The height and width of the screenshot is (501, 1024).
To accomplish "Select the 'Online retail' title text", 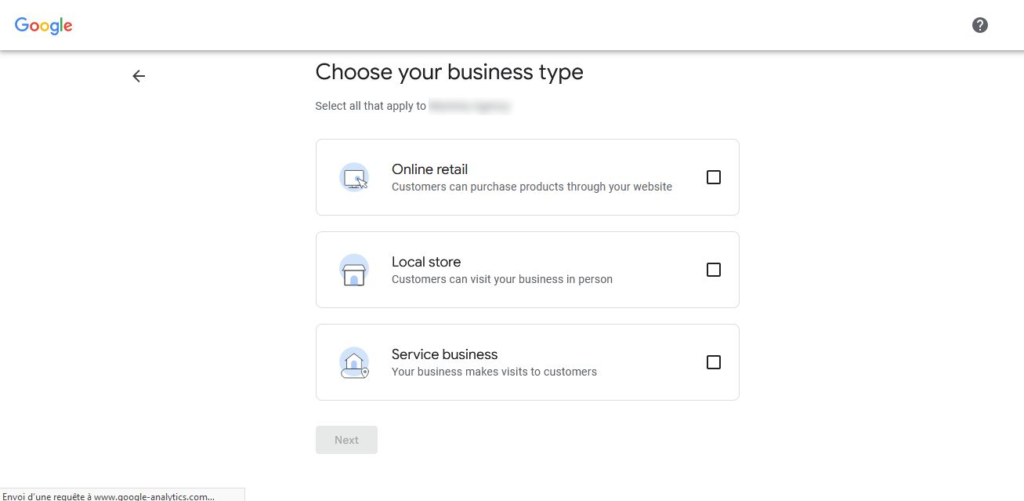I will click(430, 170).
